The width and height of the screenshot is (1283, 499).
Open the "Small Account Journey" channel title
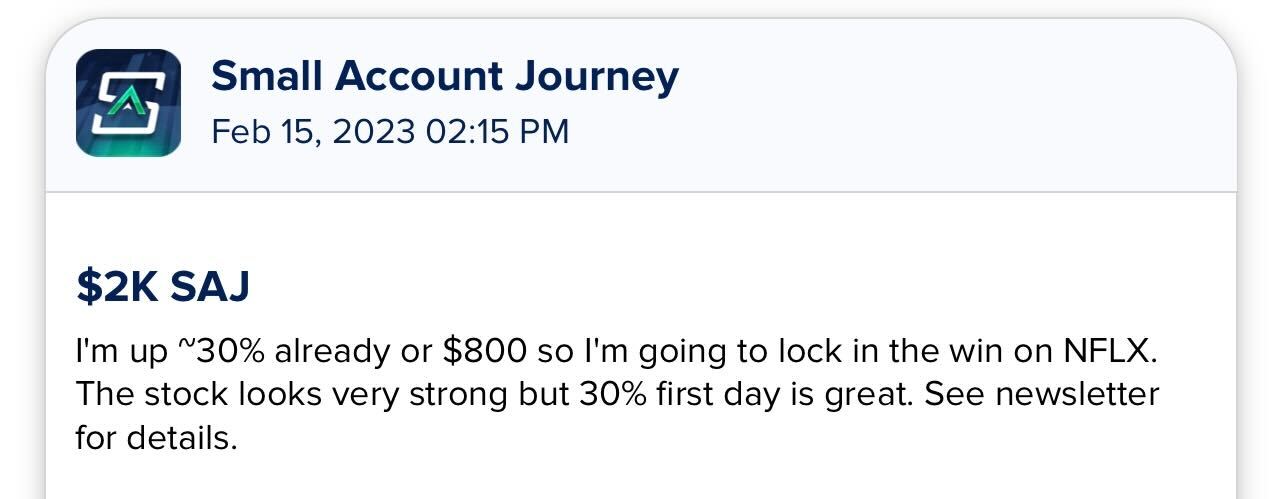444,76
